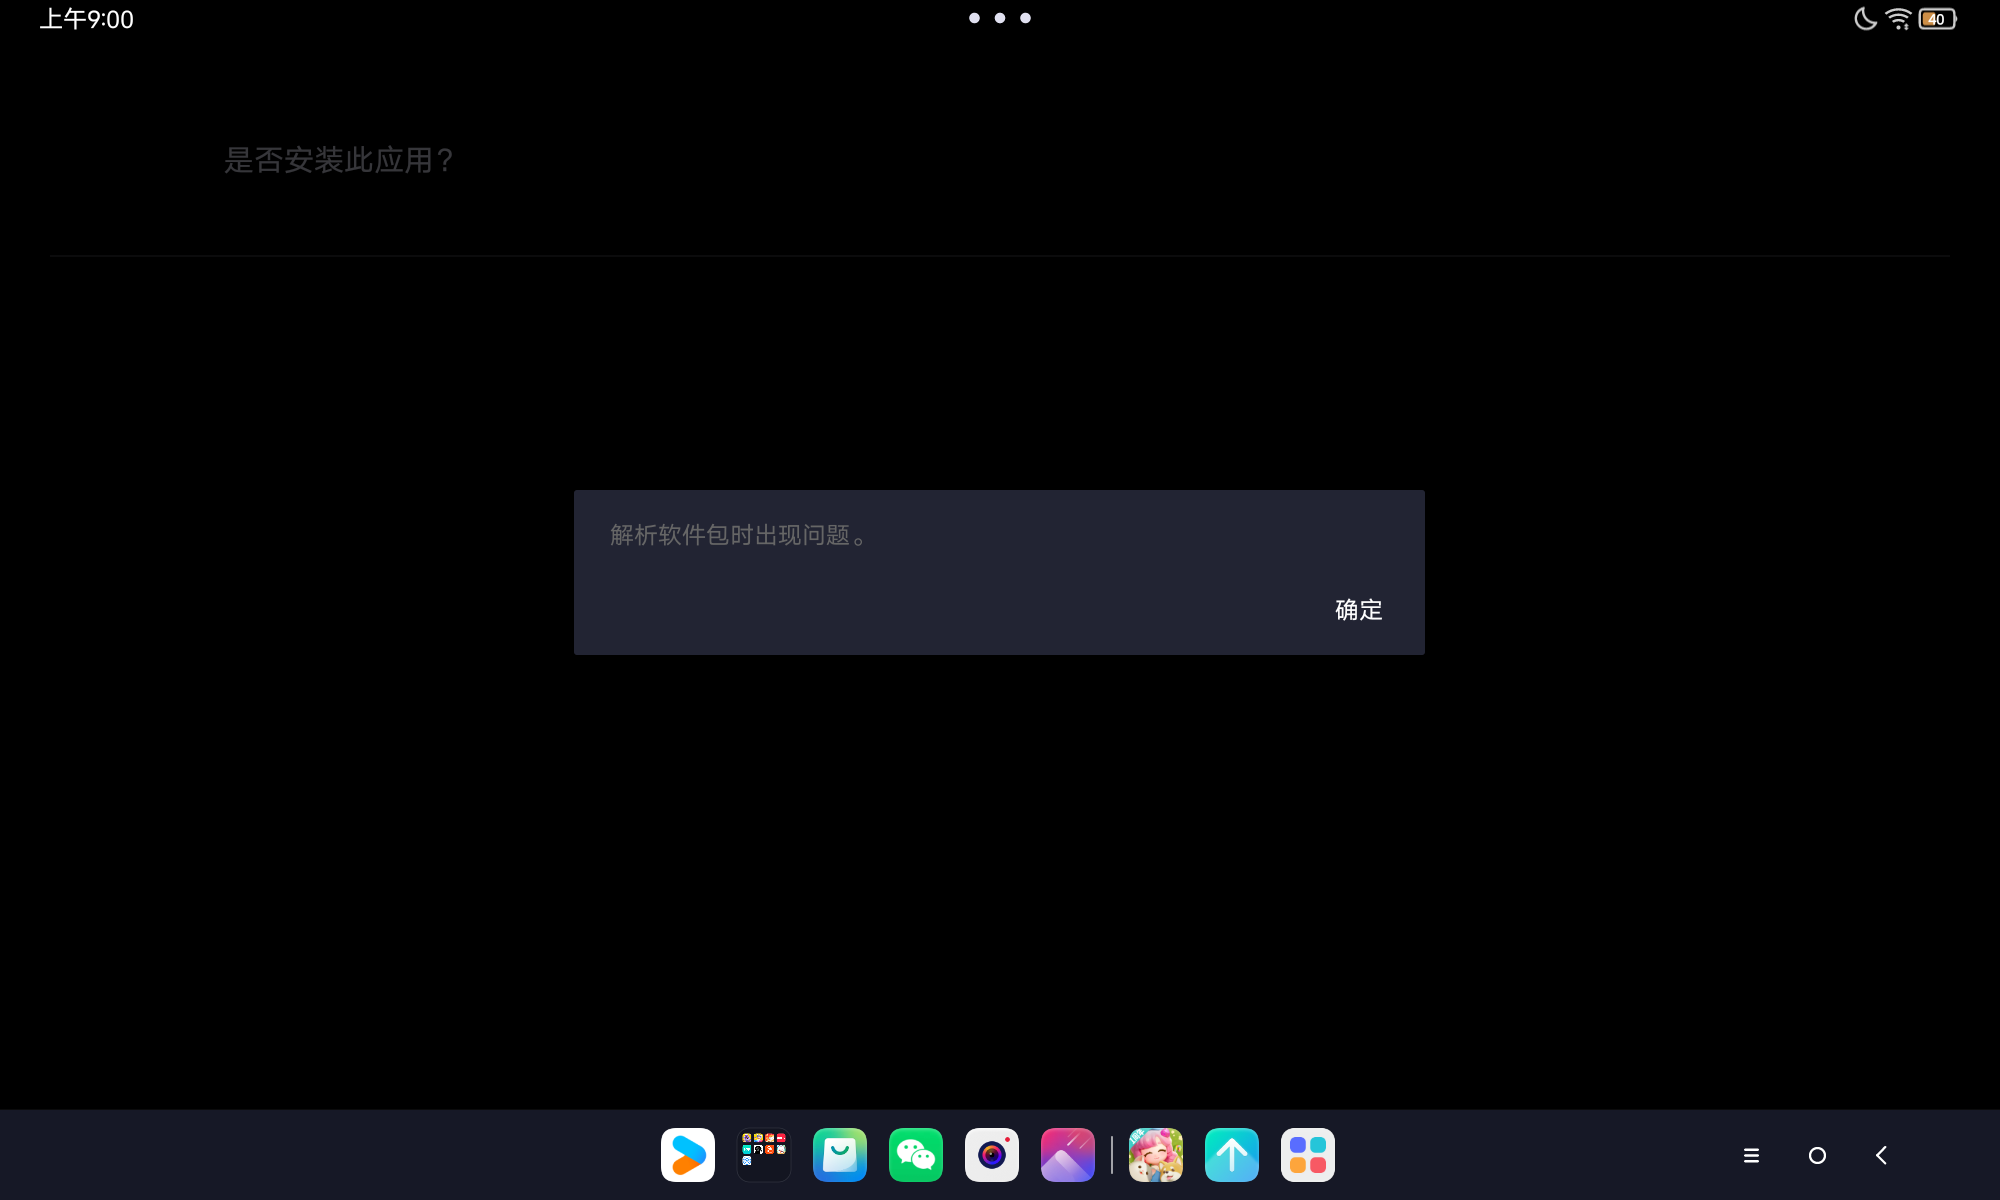Tap the three-dot indicator at top center
The width and height of the screenshot is (2000, 1200).
tap(1000, 18)
